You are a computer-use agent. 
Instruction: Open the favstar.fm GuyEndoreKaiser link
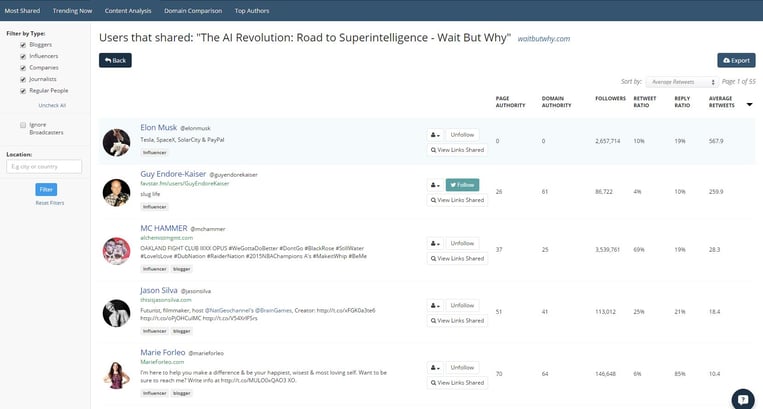pyautogui.click(x=184, y=183)
